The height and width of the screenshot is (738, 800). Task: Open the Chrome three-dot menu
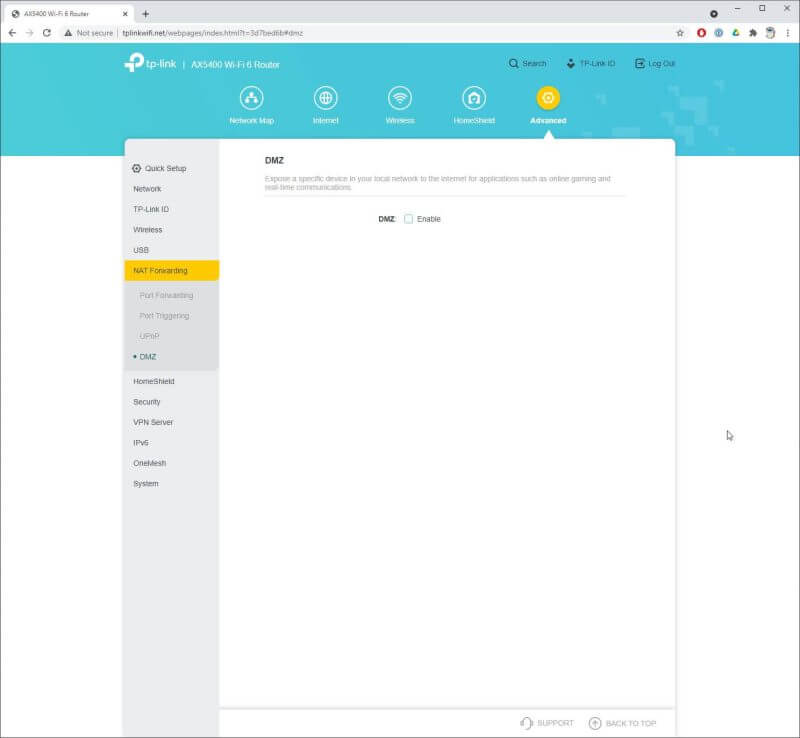788,33
